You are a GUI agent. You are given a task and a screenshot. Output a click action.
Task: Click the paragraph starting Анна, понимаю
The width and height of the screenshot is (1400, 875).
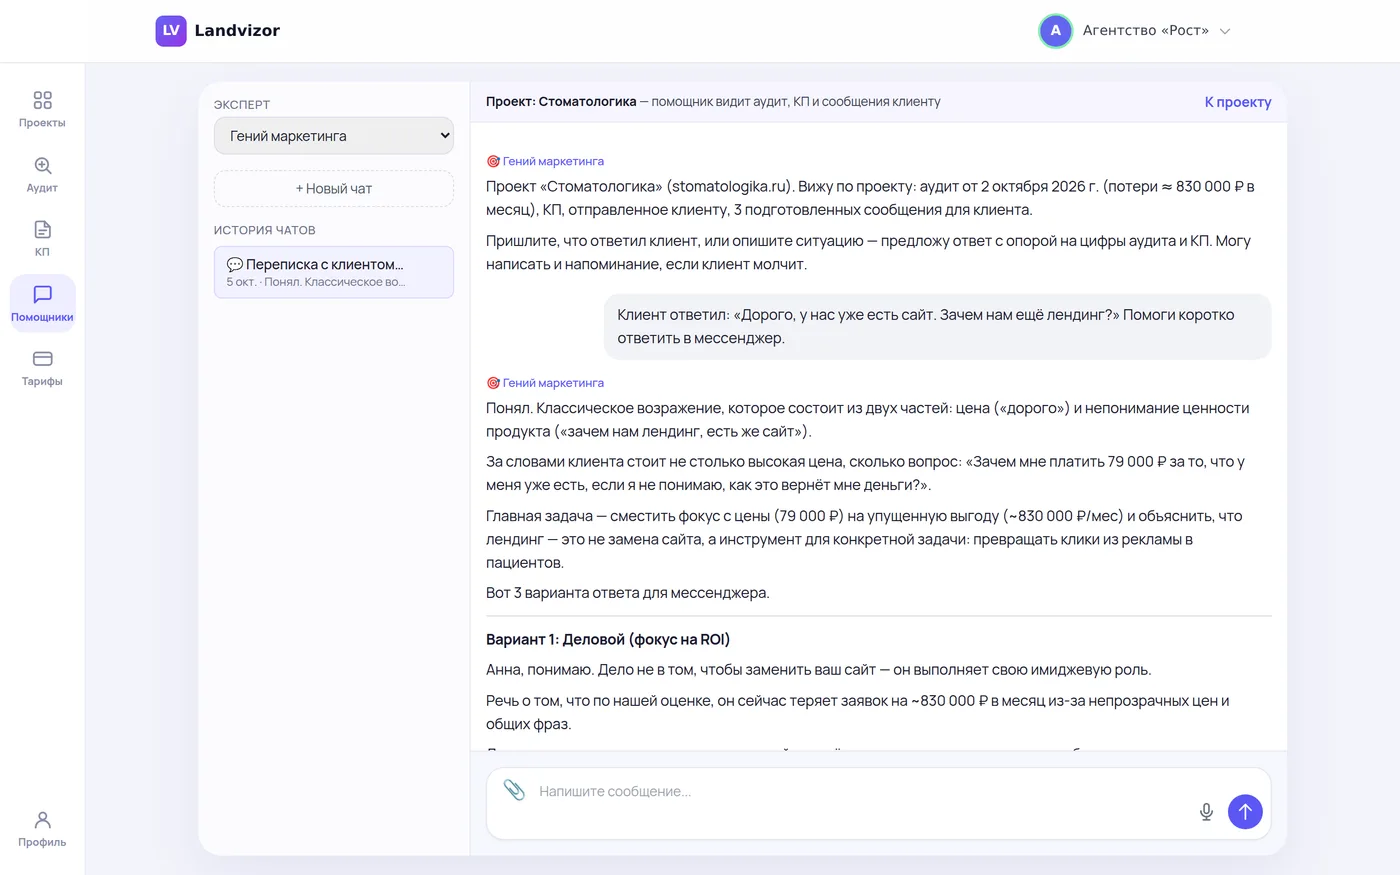pos(819,670)
